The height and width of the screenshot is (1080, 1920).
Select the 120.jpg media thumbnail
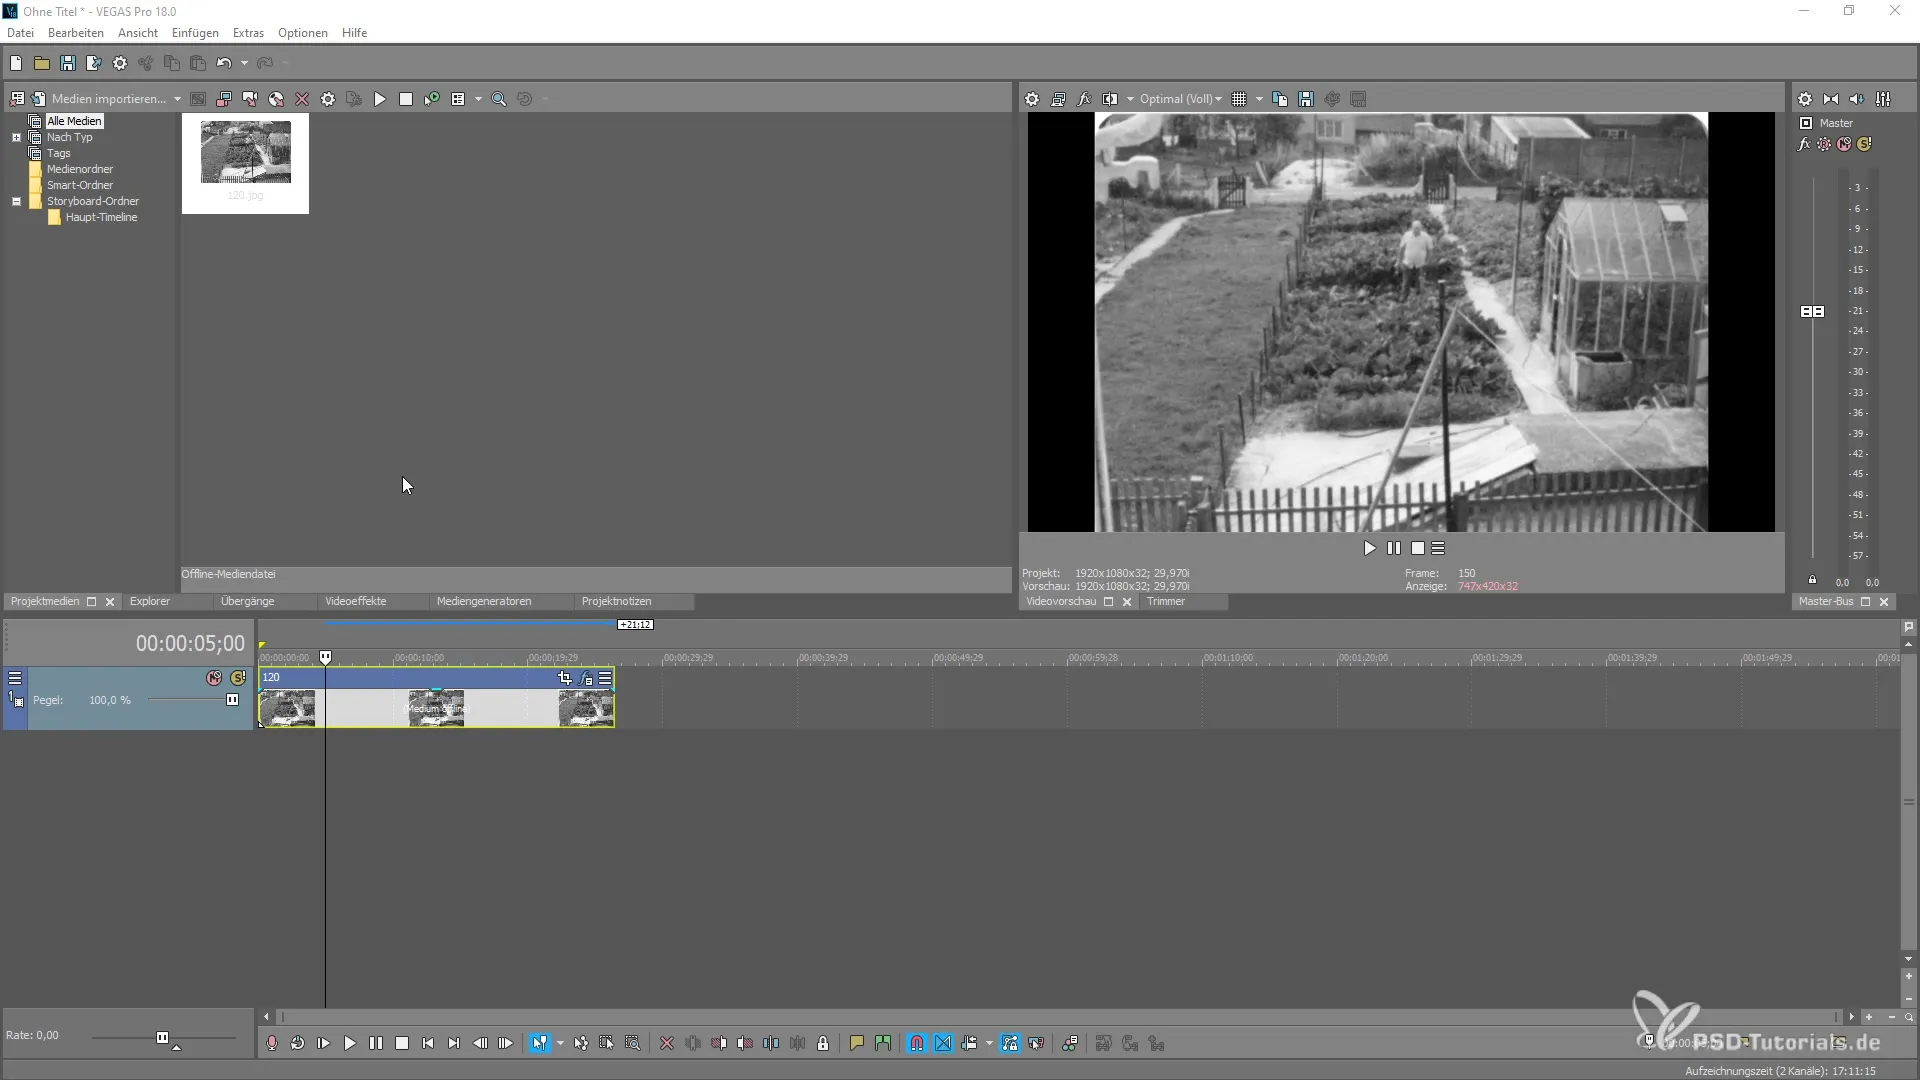coord(245,162)
